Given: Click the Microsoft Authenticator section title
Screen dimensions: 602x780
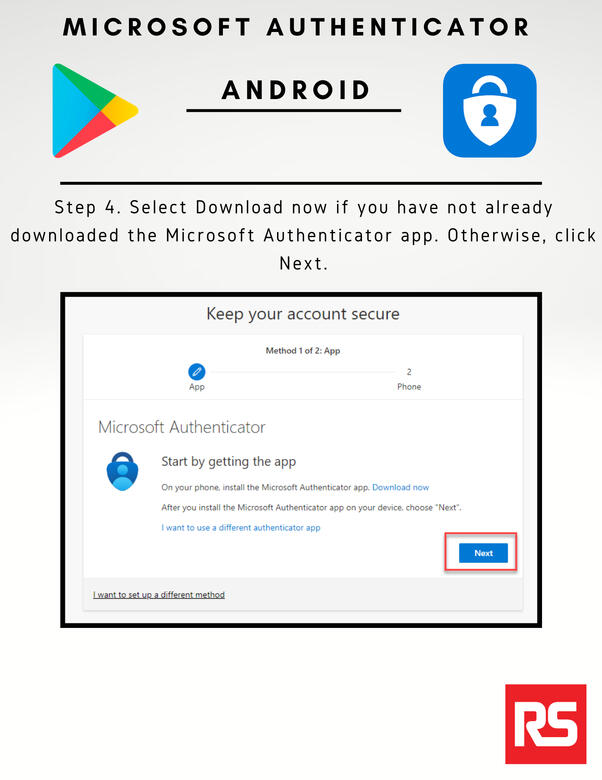Looking at the screenshot, I should click(x=182, y=427).
